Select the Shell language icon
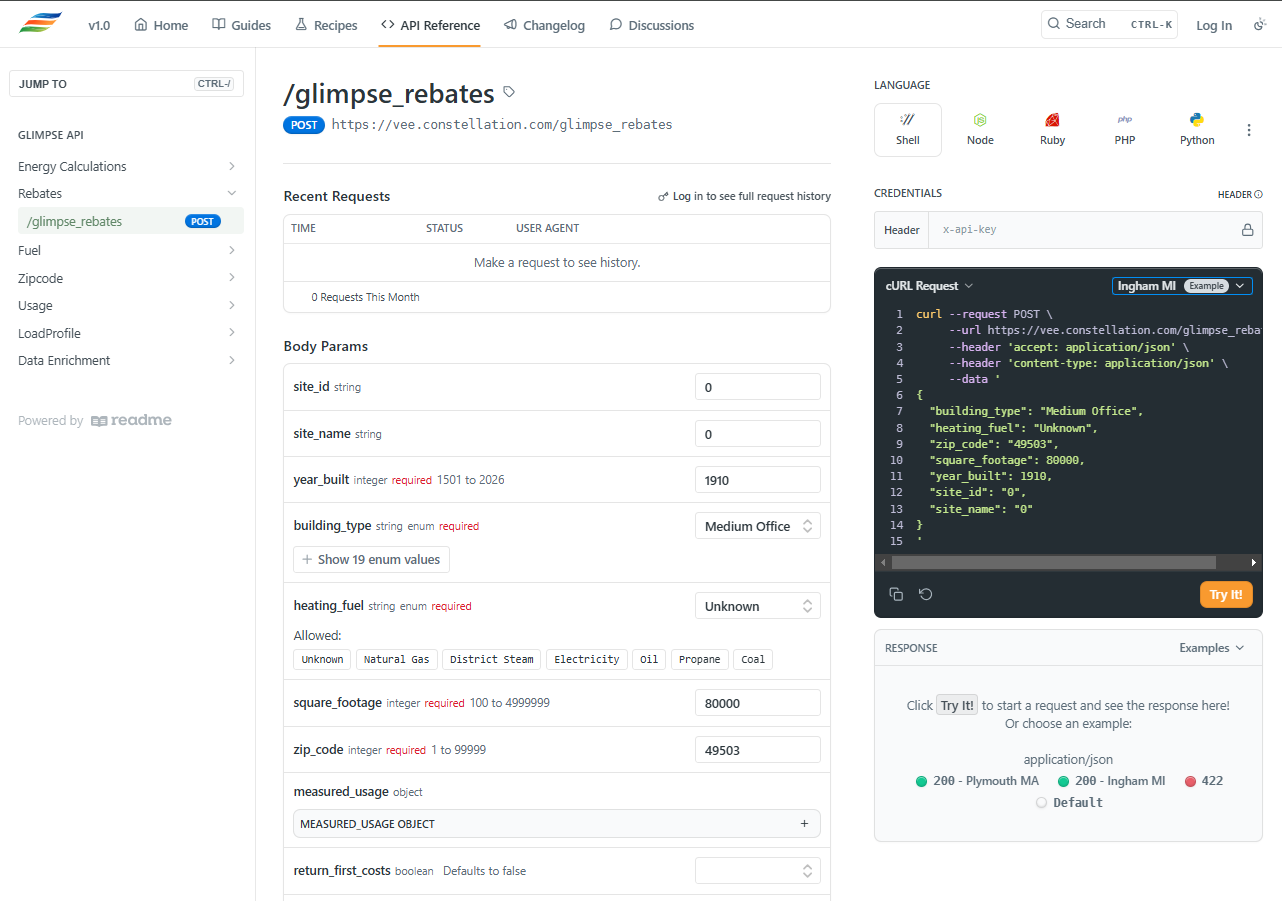 click(x=908, y=130)
